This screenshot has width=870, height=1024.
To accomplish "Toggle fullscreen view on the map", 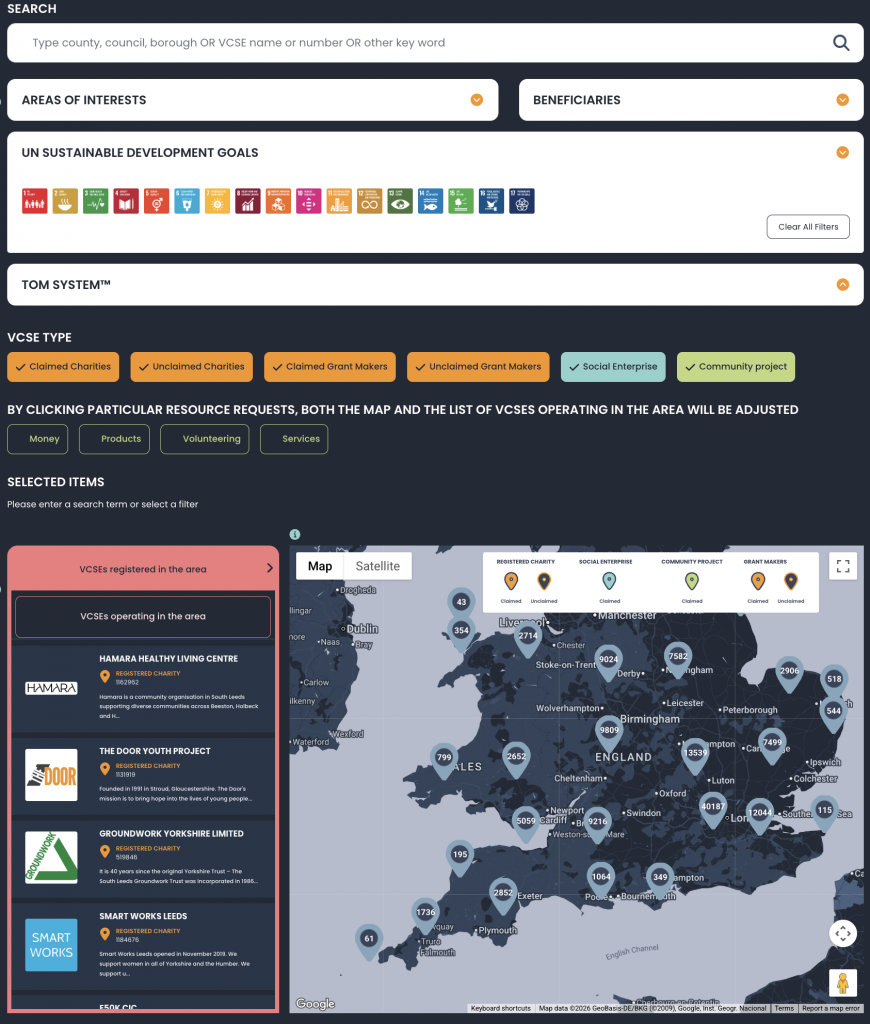I will pos(842,566).
